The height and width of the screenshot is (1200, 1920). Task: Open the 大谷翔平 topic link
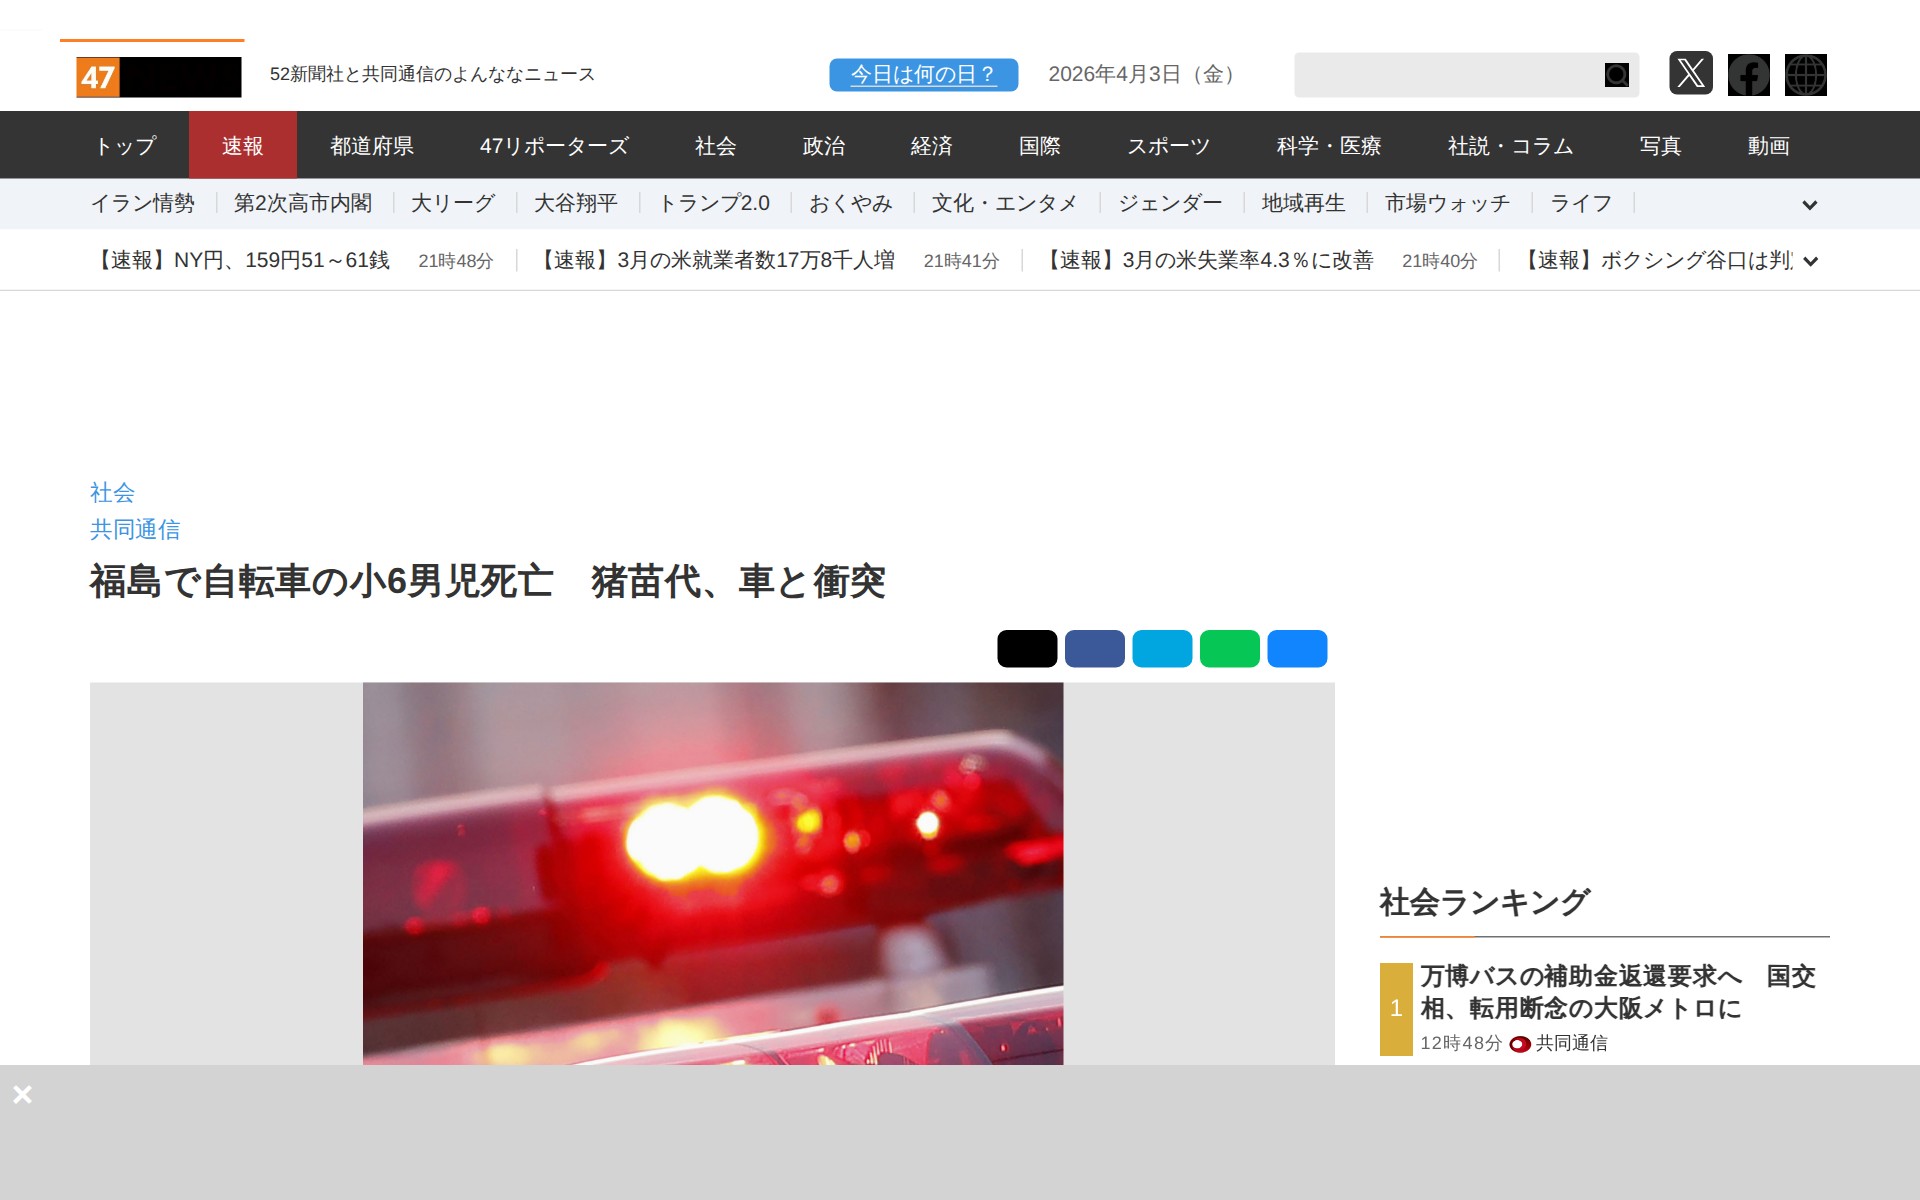pos(575,204)
